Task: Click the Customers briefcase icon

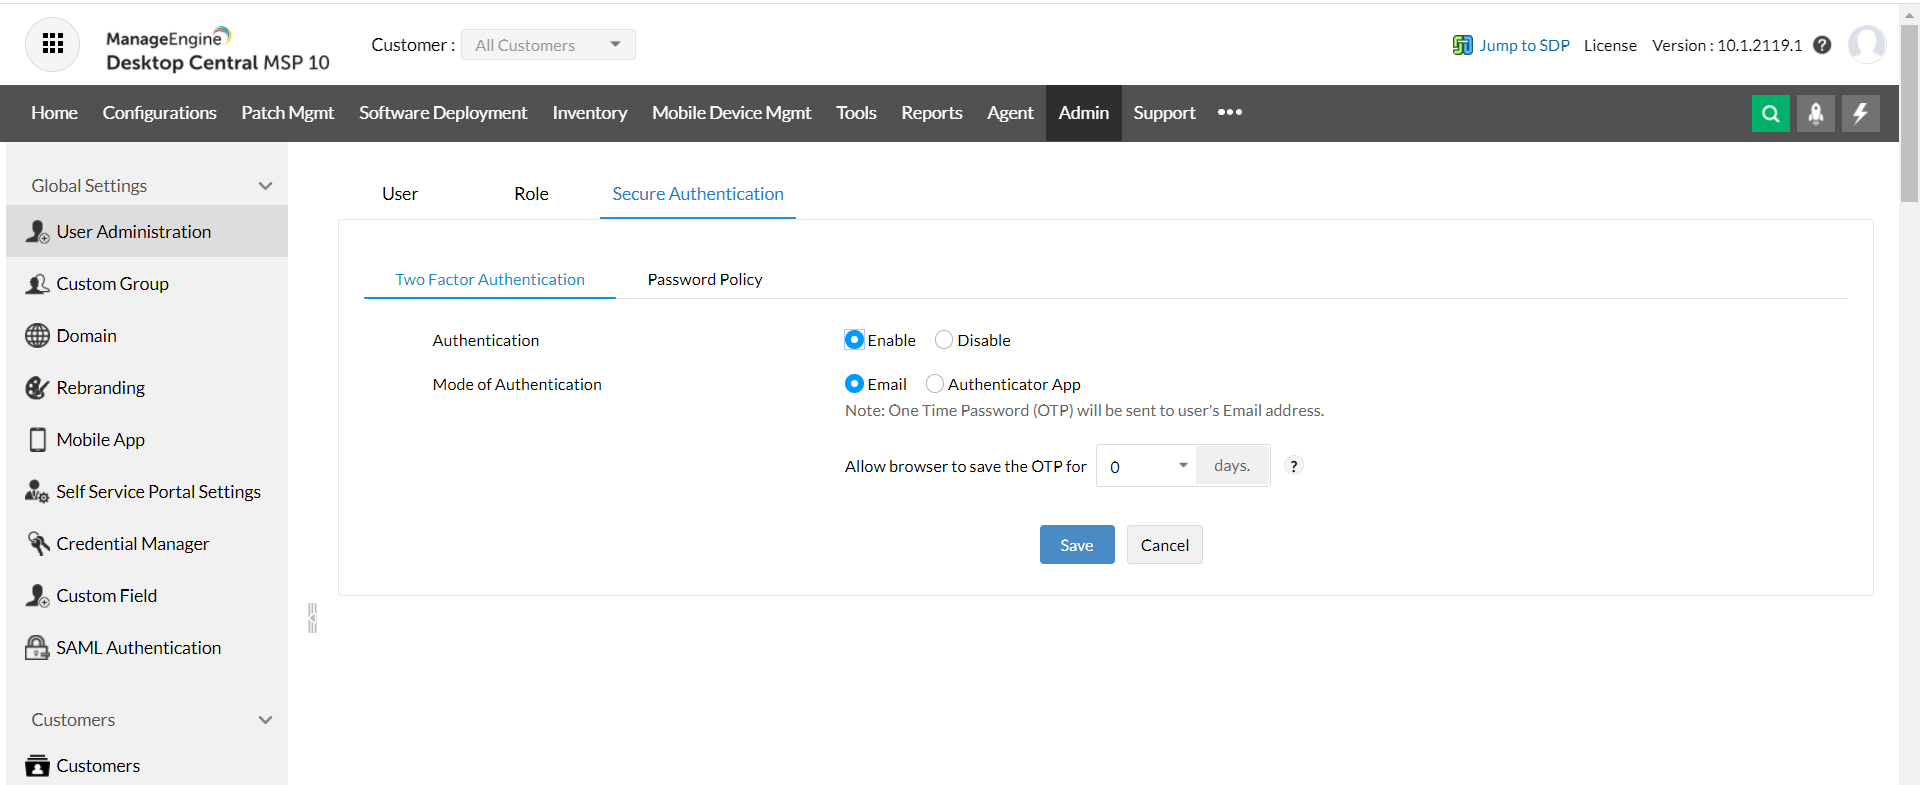Action: [37, 766]
